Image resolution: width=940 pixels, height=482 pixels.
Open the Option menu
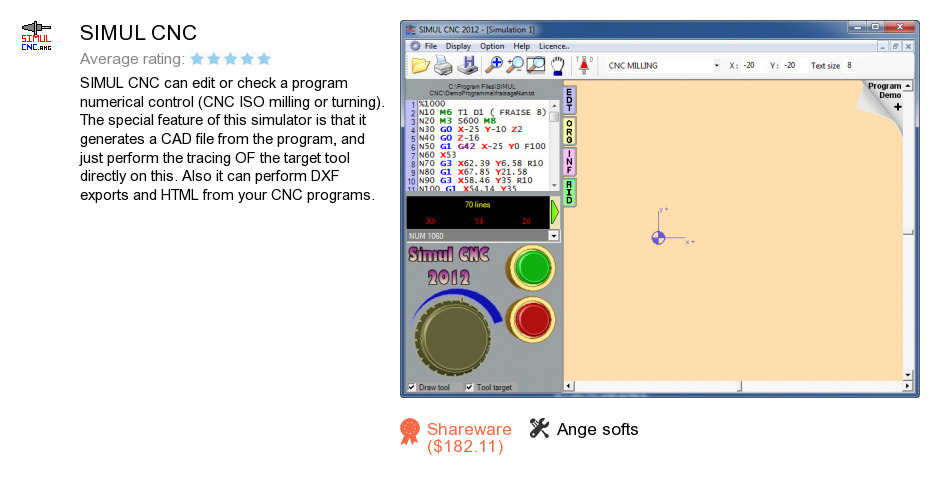pyautogui.click(x=492, y=46)
